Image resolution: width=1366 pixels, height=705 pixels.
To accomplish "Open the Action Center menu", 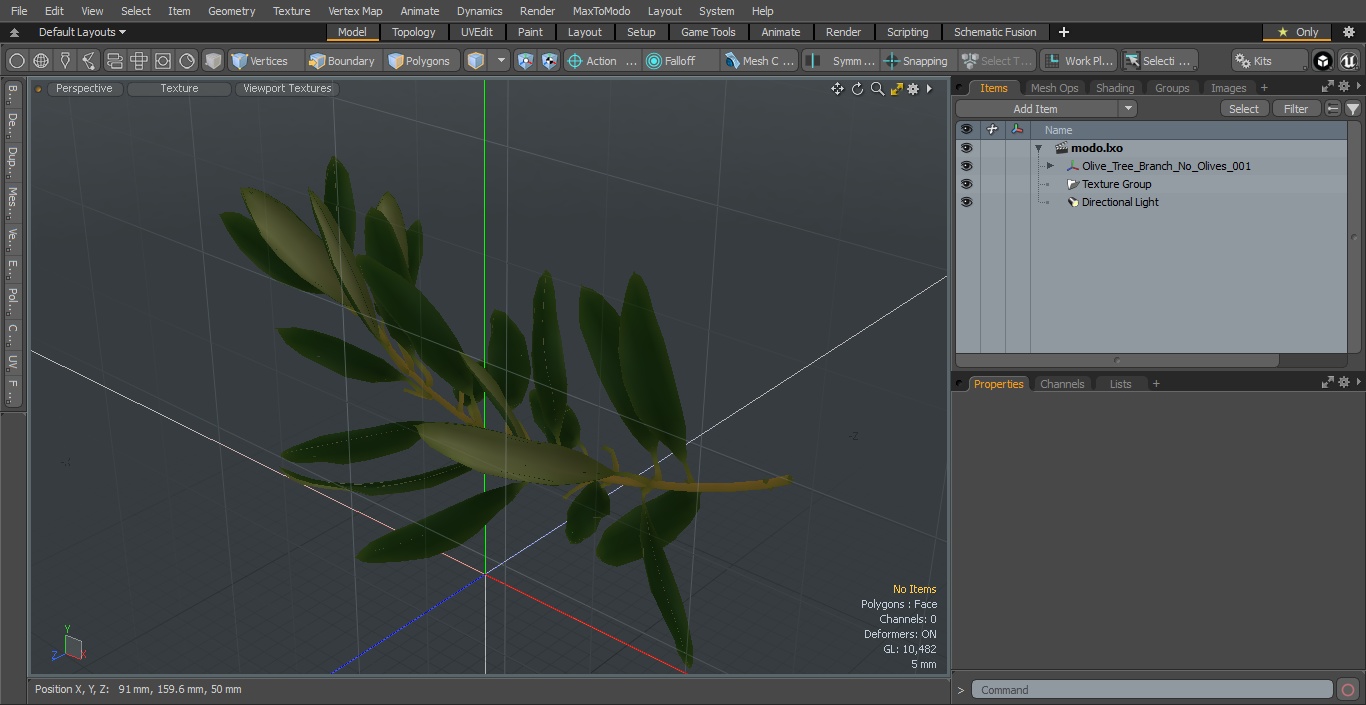I will (602, 61).
